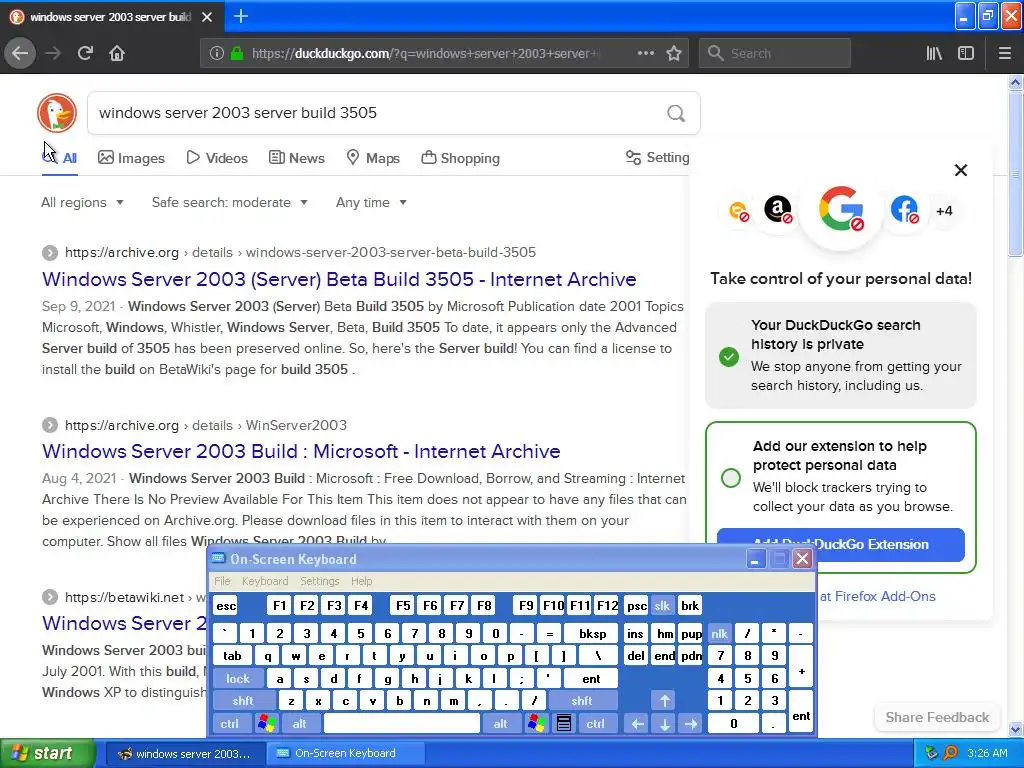Click the magnifier tray icon in taskbar

pos(950,753)
